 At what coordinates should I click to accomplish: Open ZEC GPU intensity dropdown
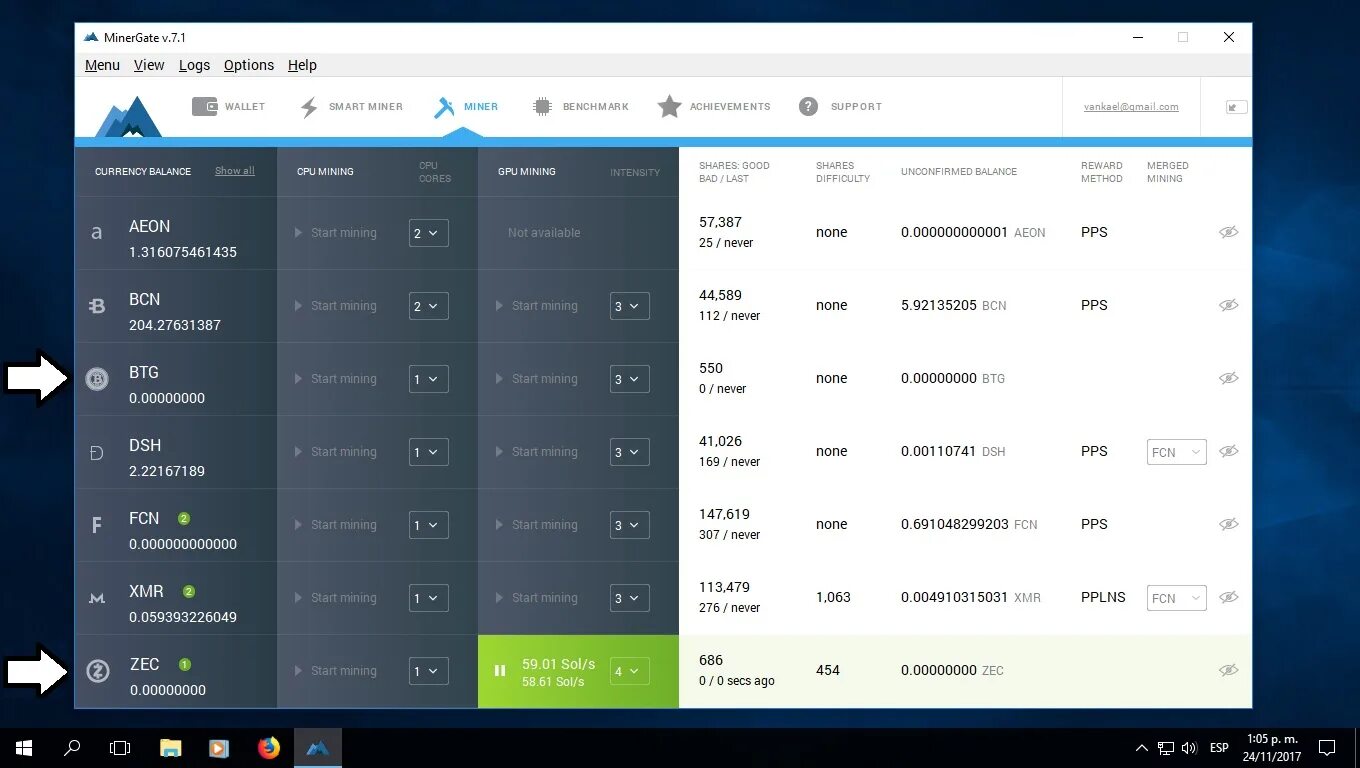click(x=629, y=671)
